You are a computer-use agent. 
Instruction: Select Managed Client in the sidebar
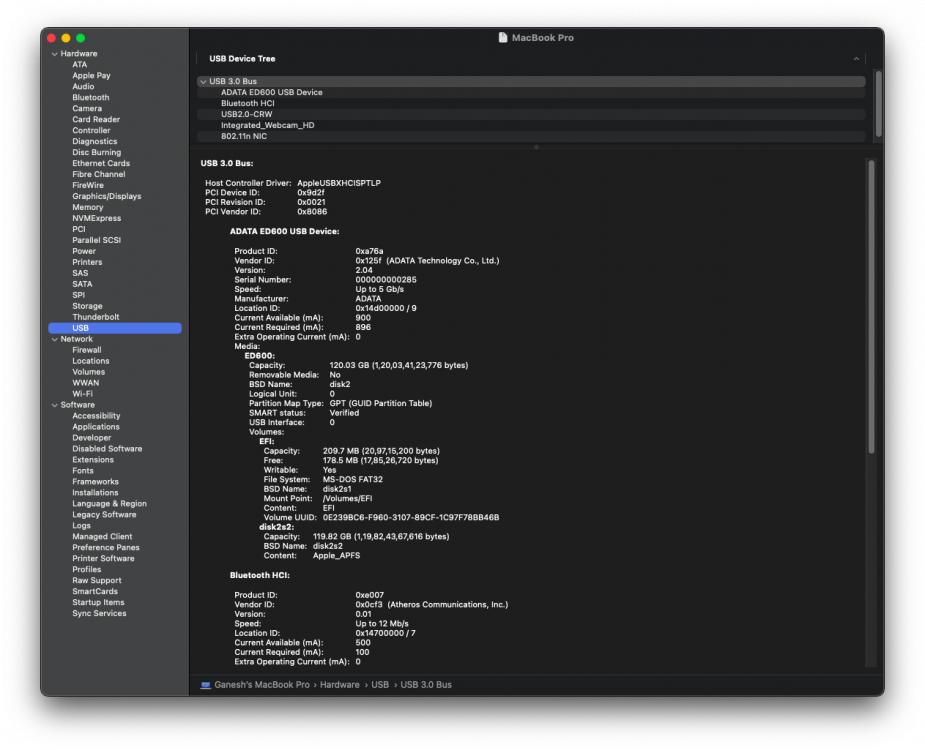point(102,537)
